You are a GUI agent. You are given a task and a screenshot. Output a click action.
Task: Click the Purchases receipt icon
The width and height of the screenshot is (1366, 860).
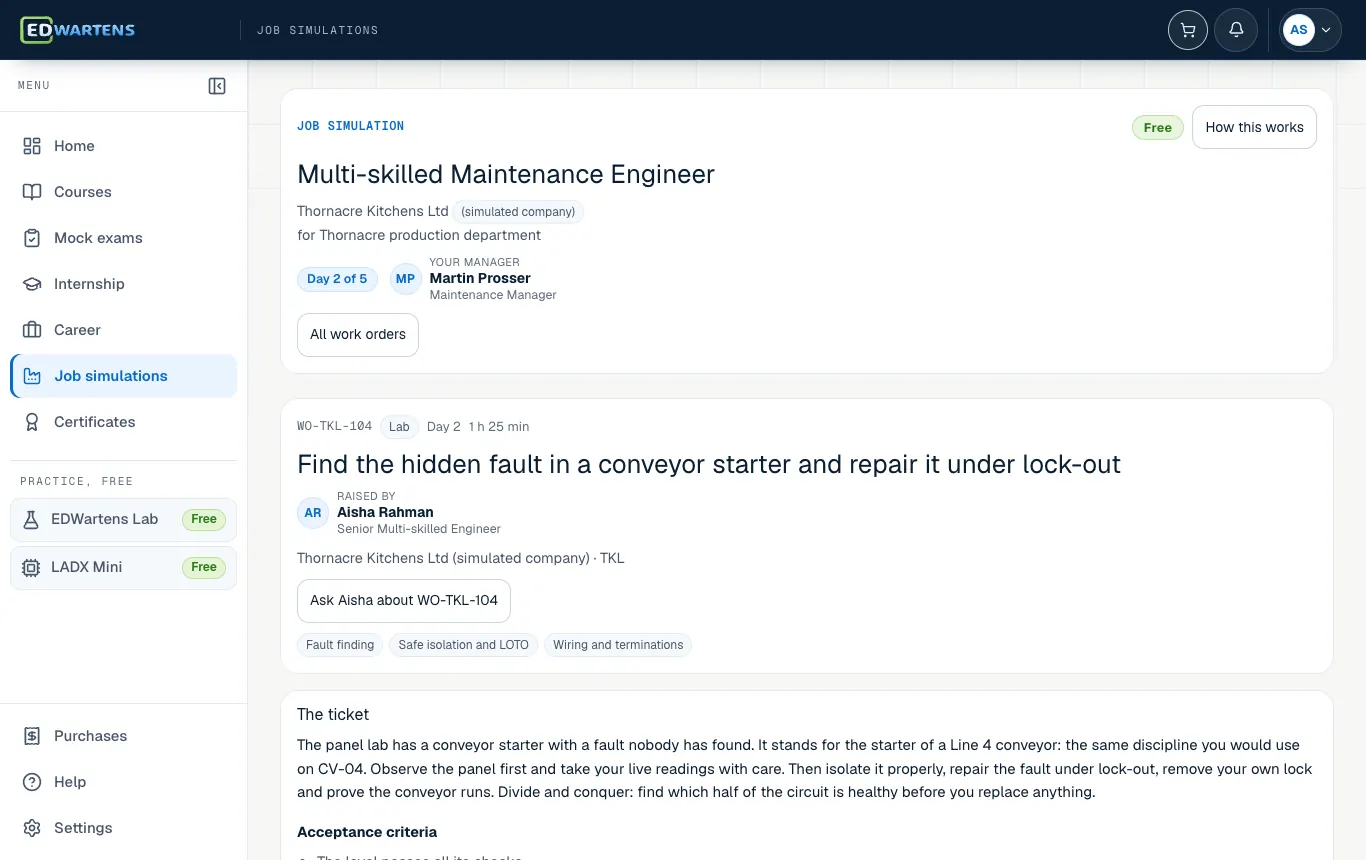(x=32, y=736)
